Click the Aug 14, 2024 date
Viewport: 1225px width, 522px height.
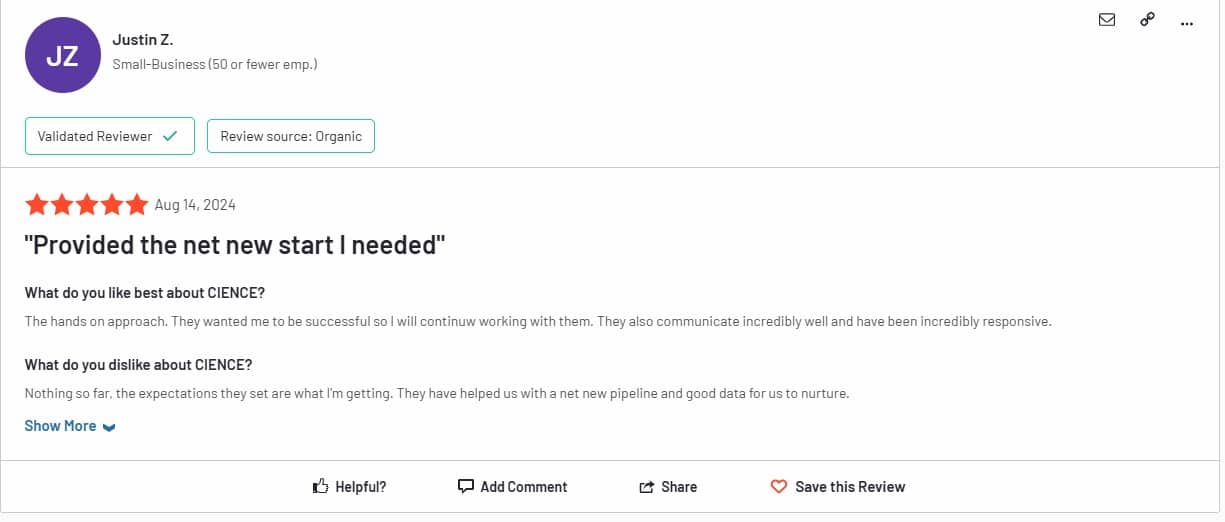[x=196, y=205]
